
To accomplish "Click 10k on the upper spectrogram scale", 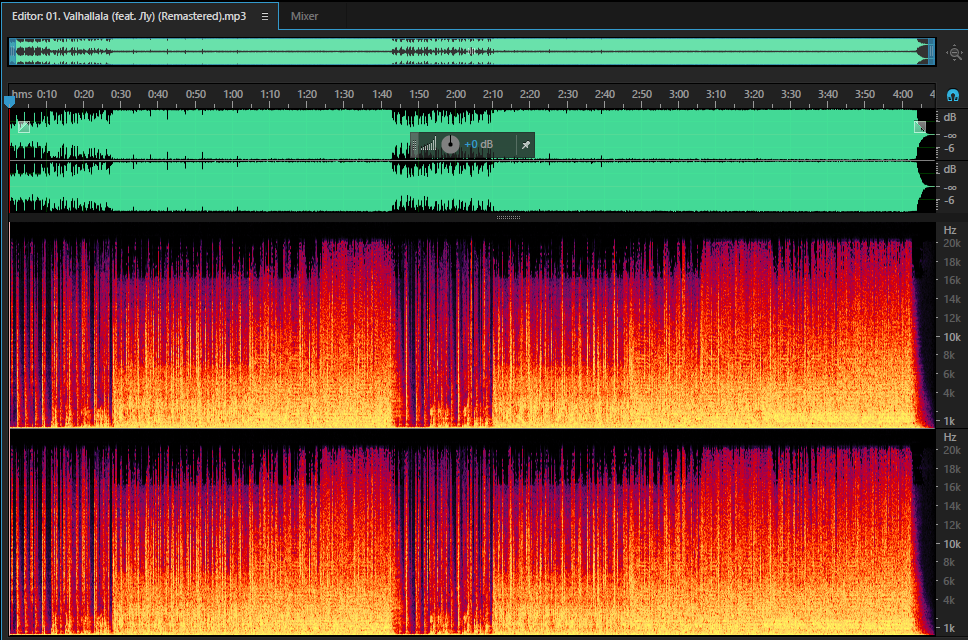I will (x=952, y=337).
